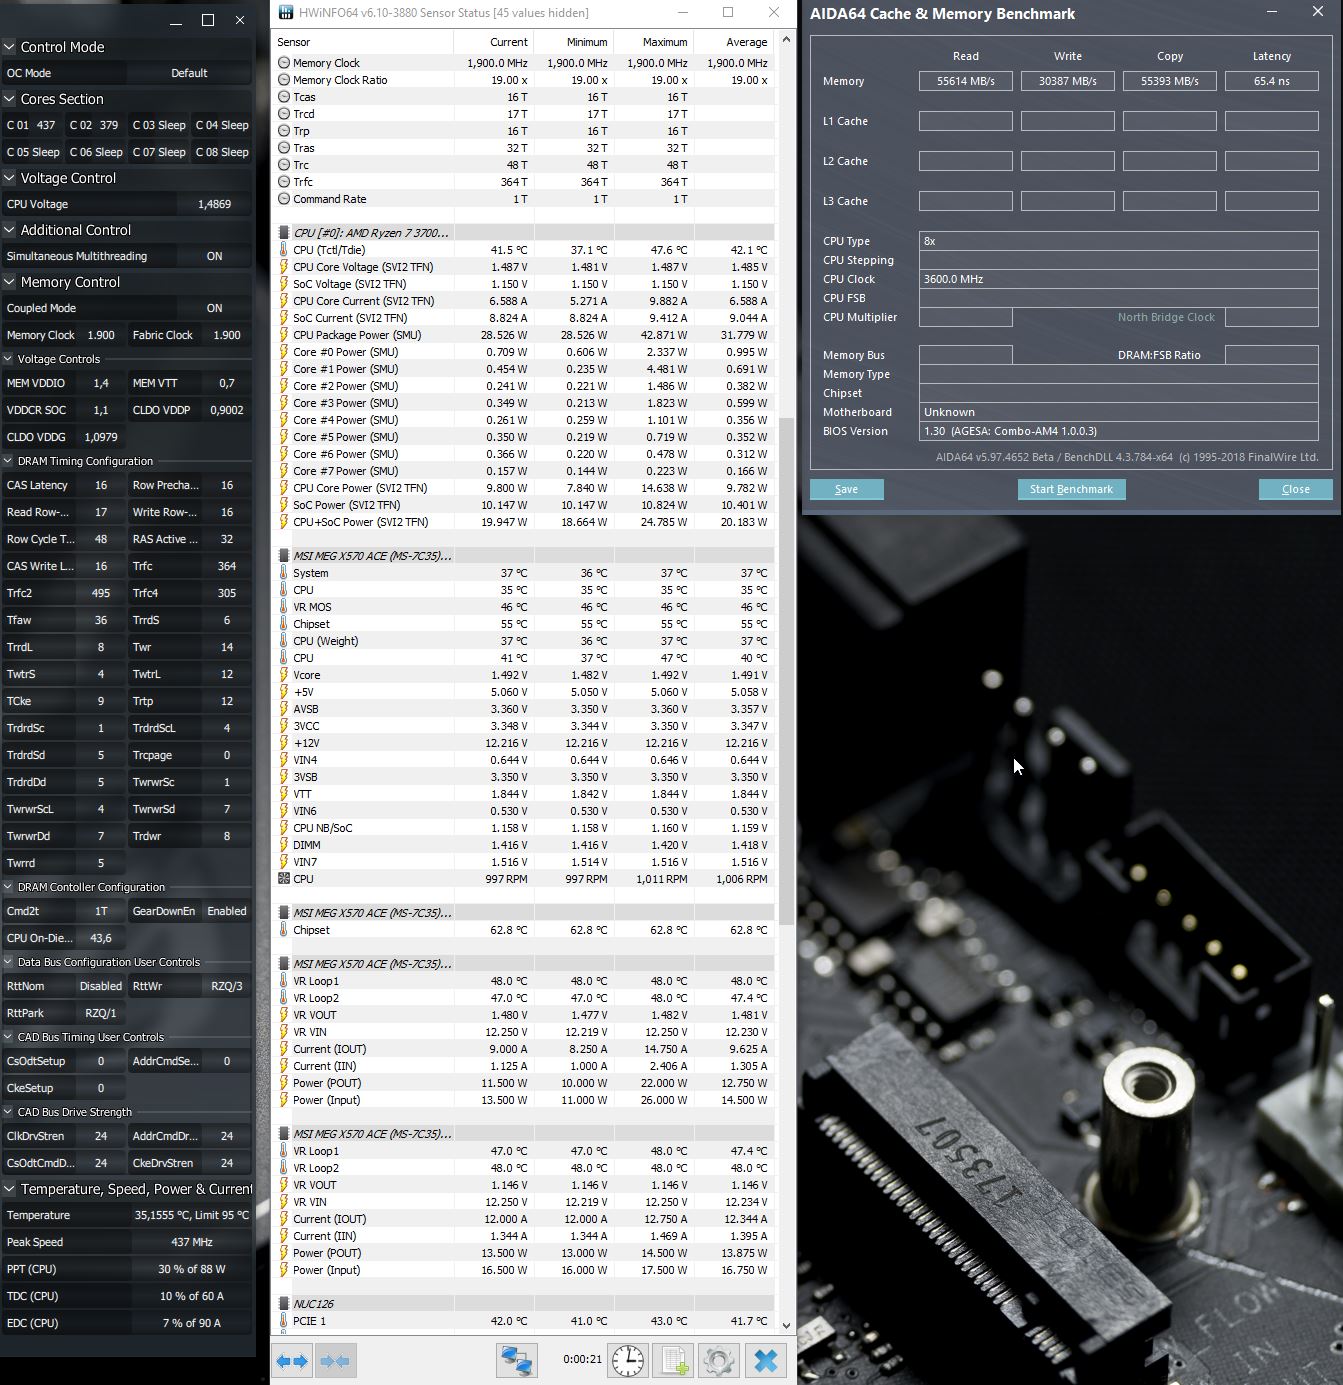Screen dimensions: 1343x1385
Task: Click the Minimum column header in HWiNFO
Action: (x=573, y=42)
